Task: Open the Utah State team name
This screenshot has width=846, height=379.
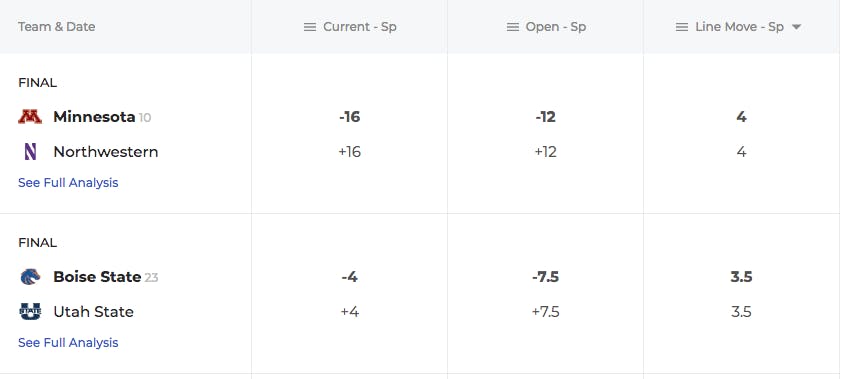Action: (93, 312)
